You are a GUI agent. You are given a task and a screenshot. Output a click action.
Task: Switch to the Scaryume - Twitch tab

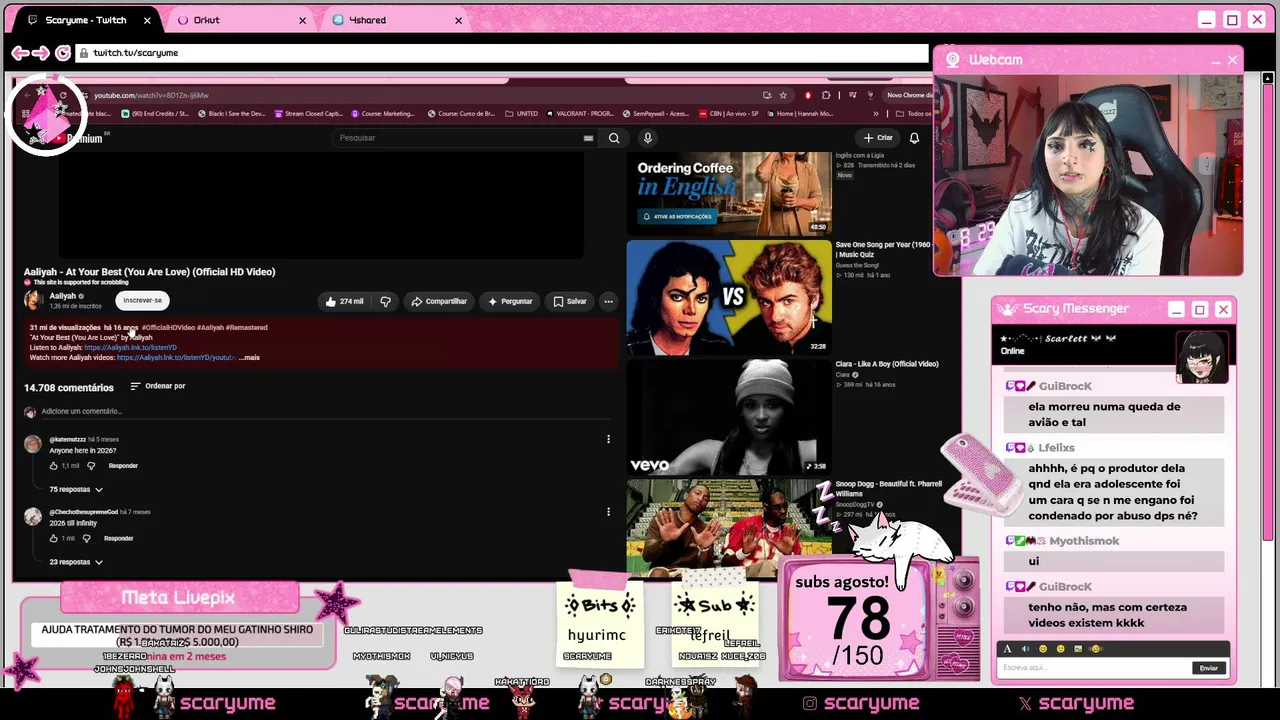point(88,20)
